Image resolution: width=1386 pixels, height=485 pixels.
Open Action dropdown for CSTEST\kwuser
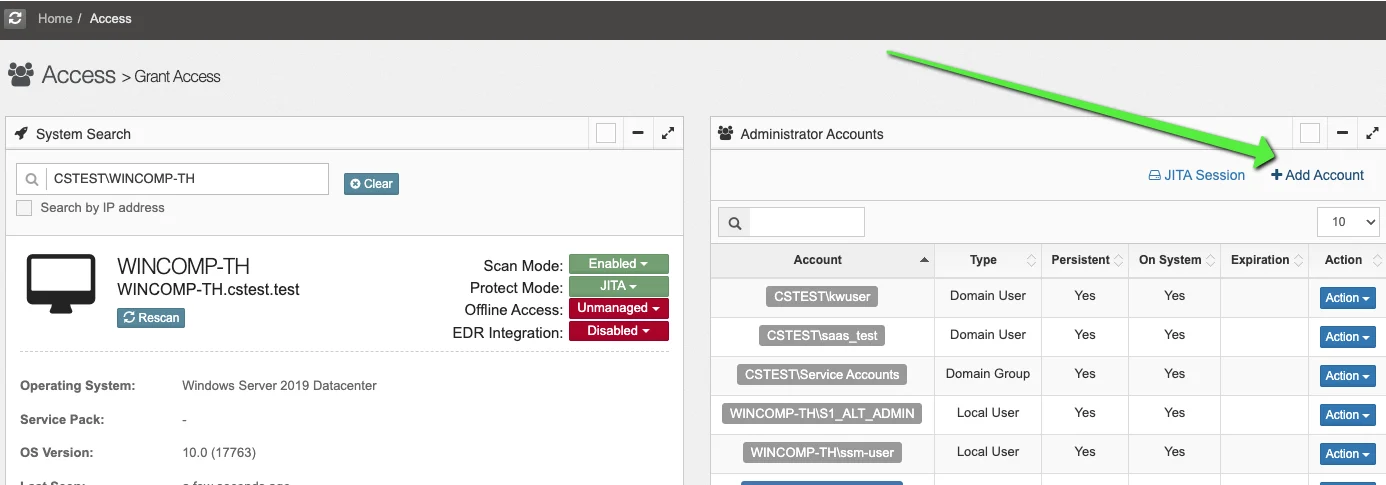(x=1347, y=298)
